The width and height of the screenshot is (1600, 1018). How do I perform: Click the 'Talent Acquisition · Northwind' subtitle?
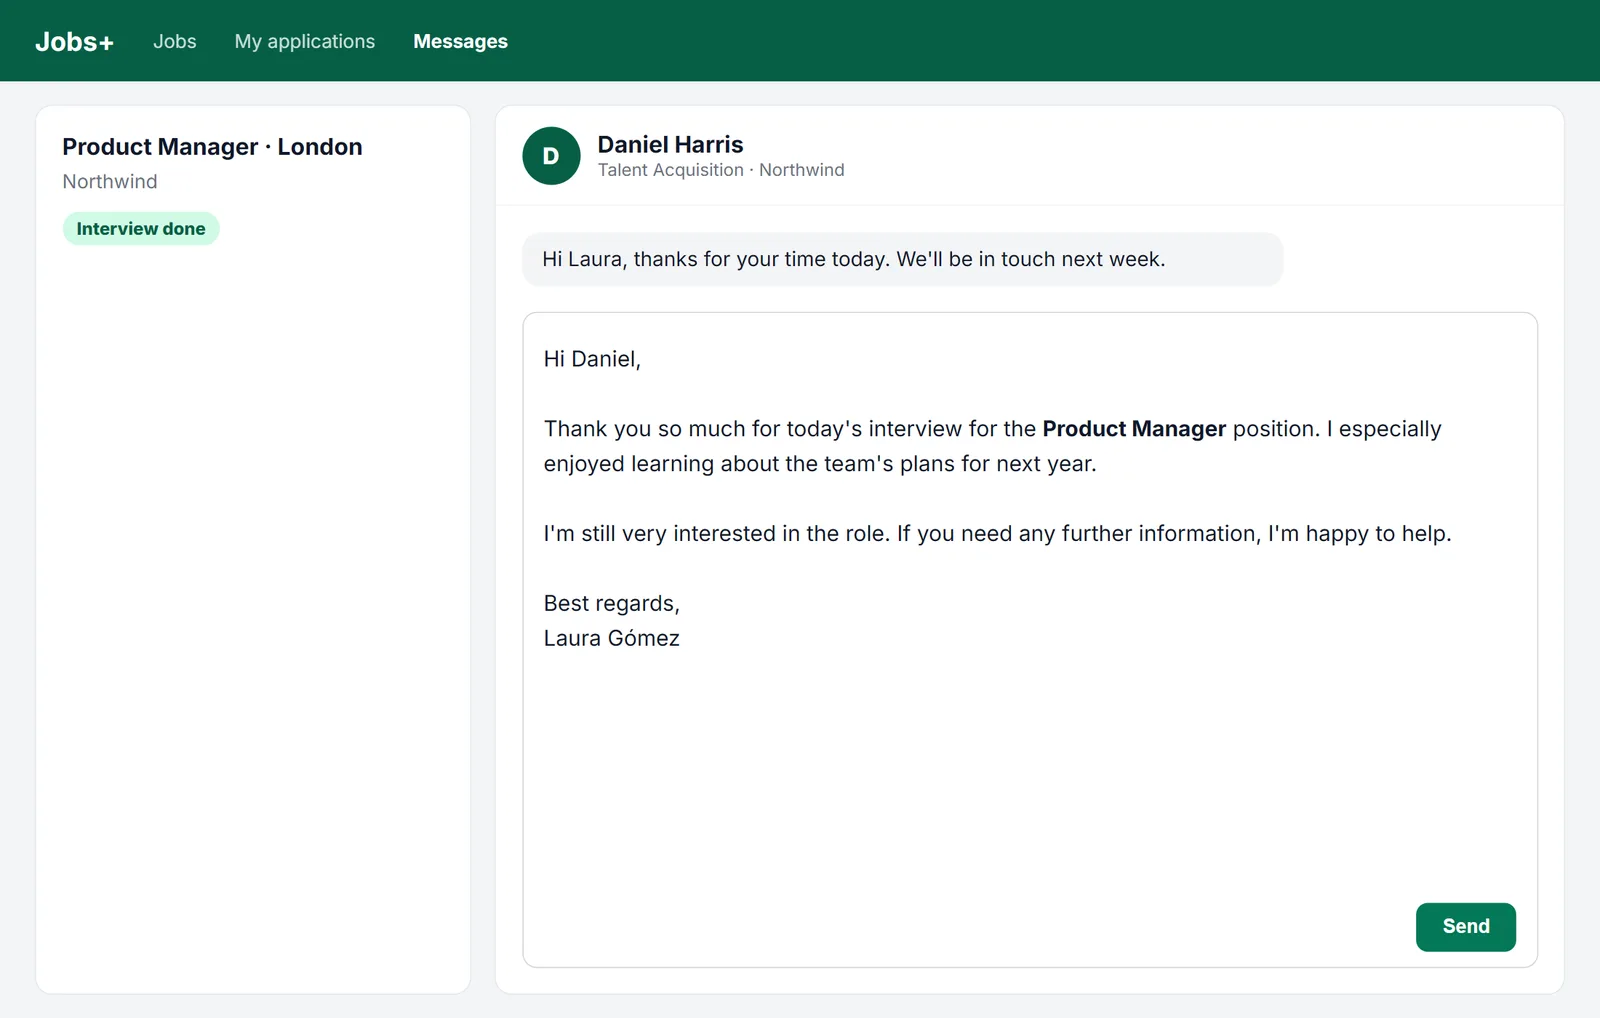[721, 170]
